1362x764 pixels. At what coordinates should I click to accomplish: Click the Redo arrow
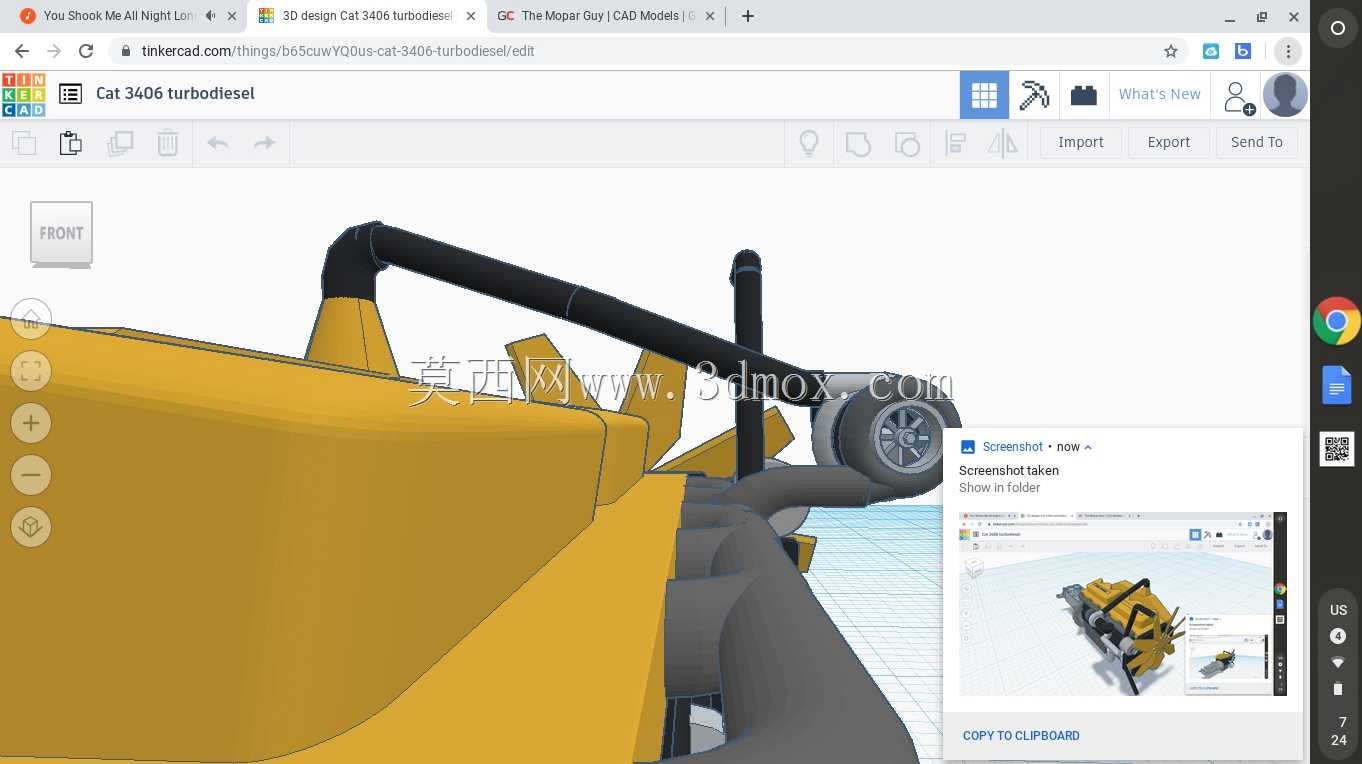(x=264, y=143)
